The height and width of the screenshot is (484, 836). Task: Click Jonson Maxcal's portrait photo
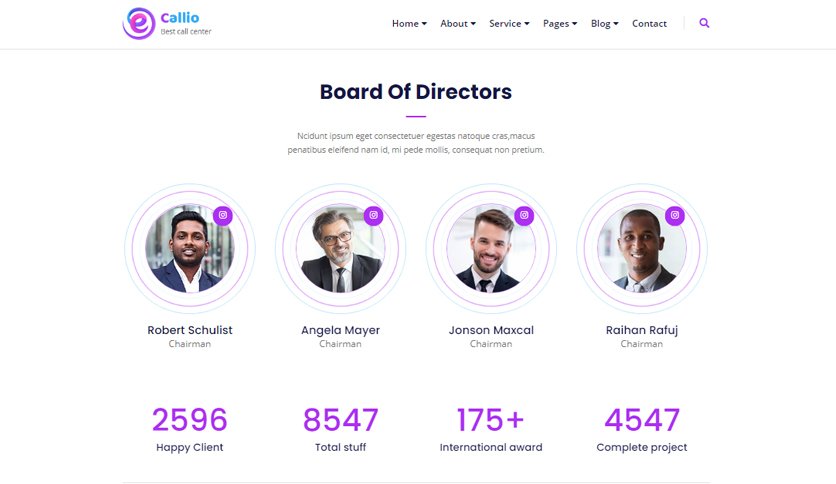coord(491,248)
